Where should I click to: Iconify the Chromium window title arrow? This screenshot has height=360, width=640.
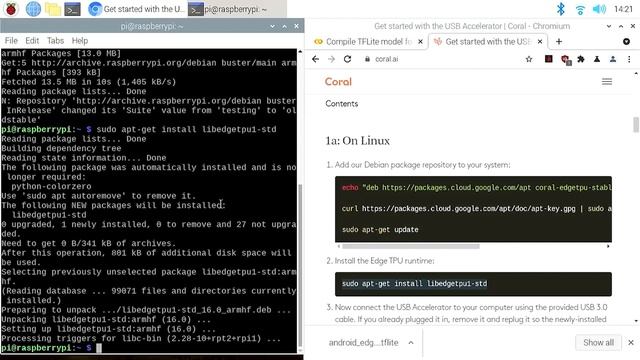(x=609, y=26)
